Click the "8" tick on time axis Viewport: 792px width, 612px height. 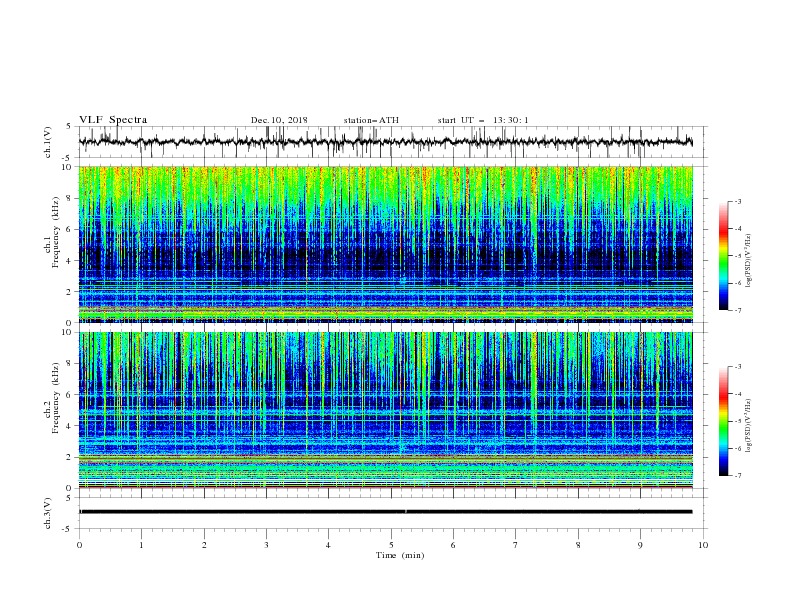578,545
